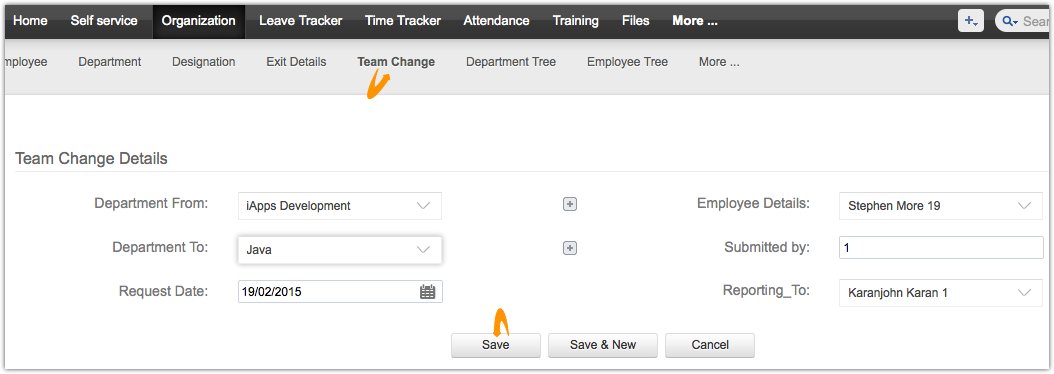Open the Employee Details dropdown
The width and height of the screenshot is (1054, 374).
tap(941, 206)
